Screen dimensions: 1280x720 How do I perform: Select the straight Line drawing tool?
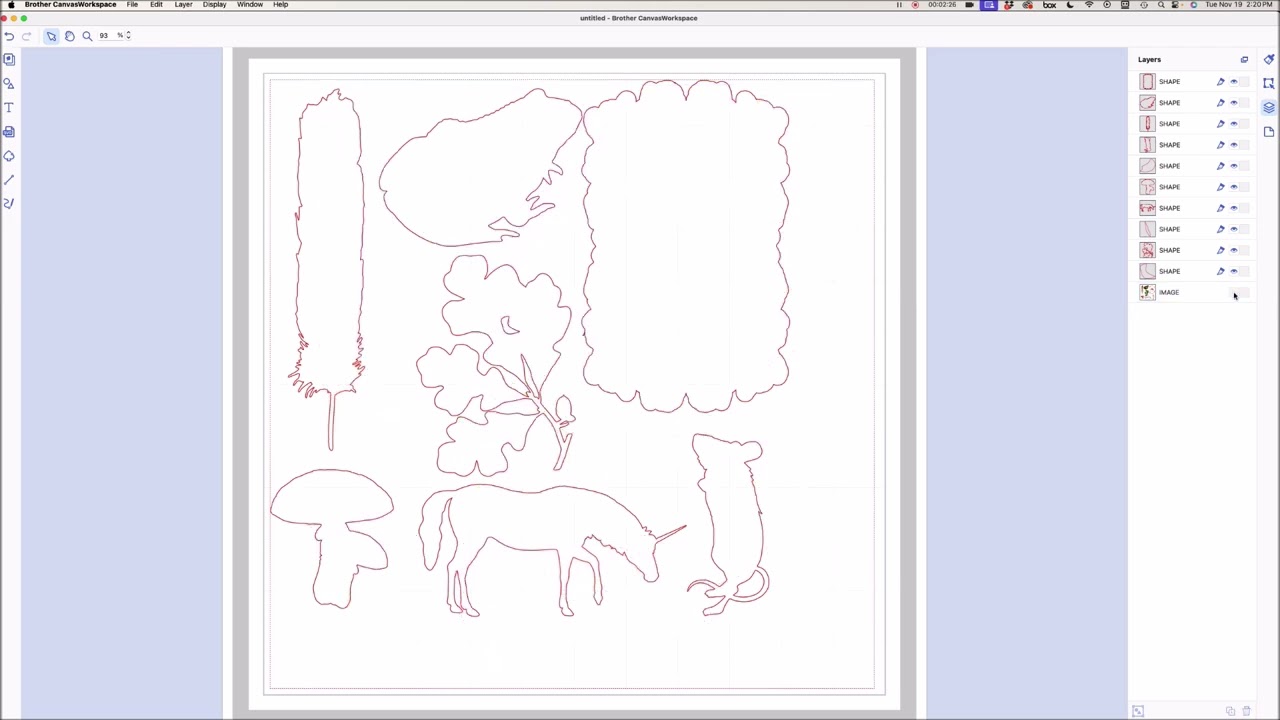9,180
